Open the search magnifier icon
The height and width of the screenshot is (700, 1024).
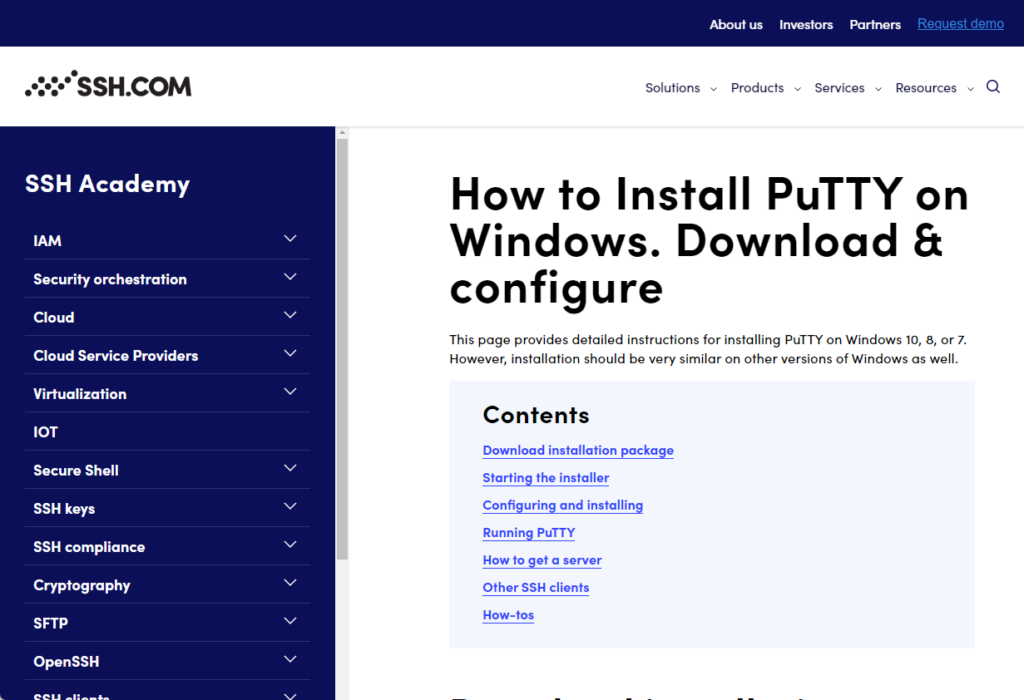pos(993,87)
